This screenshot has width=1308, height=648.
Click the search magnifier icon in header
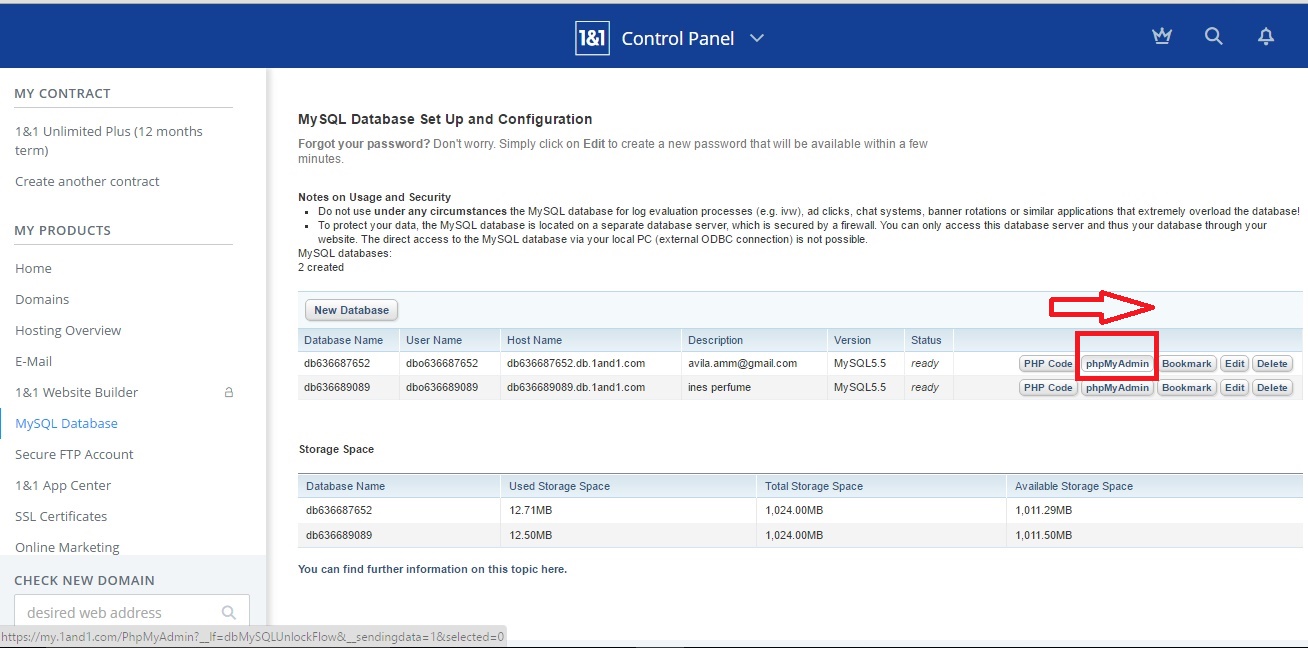pyautogui.click(x=1213, y=37)
